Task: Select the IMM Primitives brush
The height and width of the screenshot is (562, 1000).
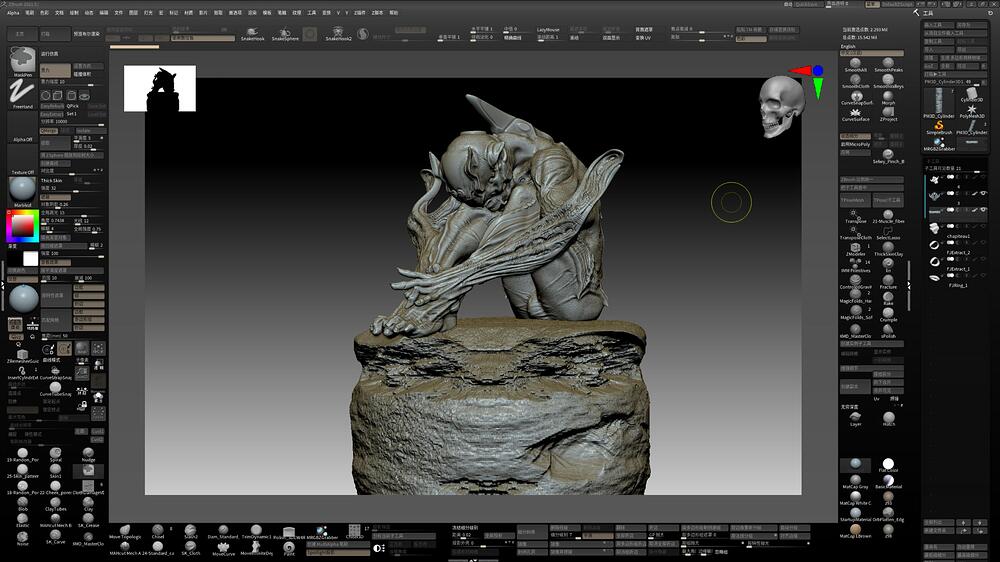Action: tap(855, 265)
